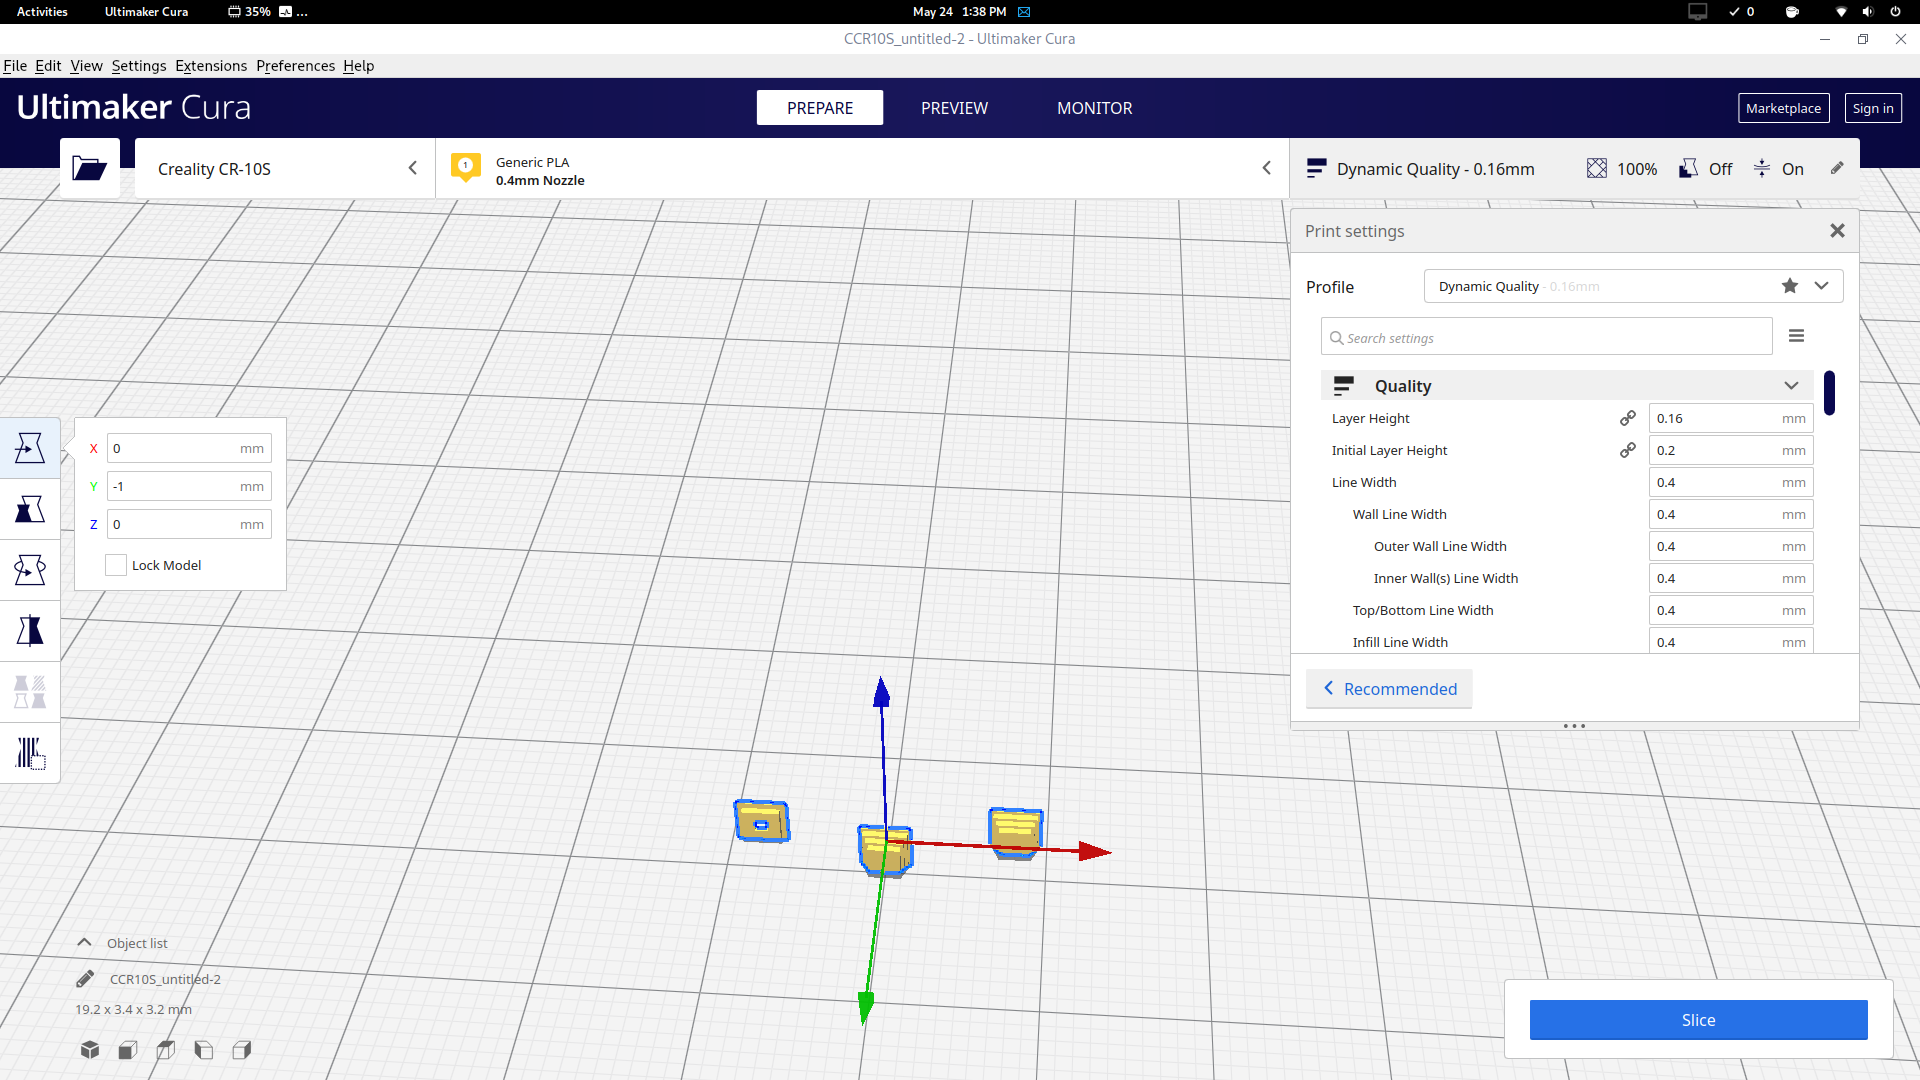Open the Preferences menu
This screenshot has width=1920, height=1080.
click(x=295, y=66)
